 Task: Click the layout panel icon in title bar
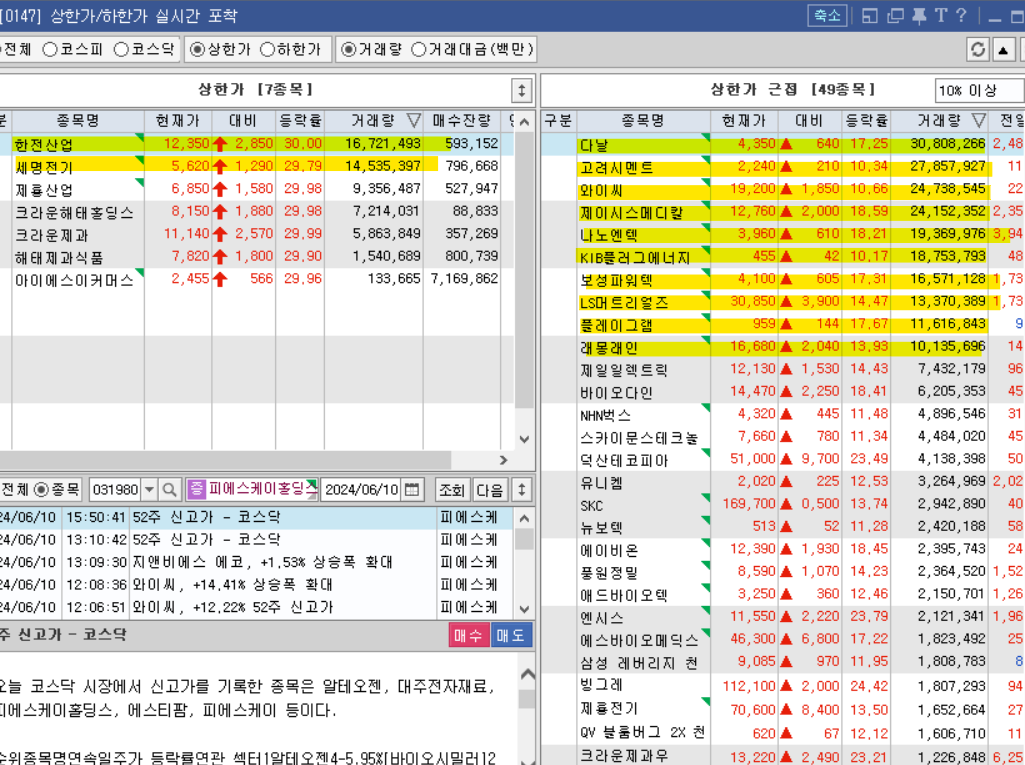[869, 16]
